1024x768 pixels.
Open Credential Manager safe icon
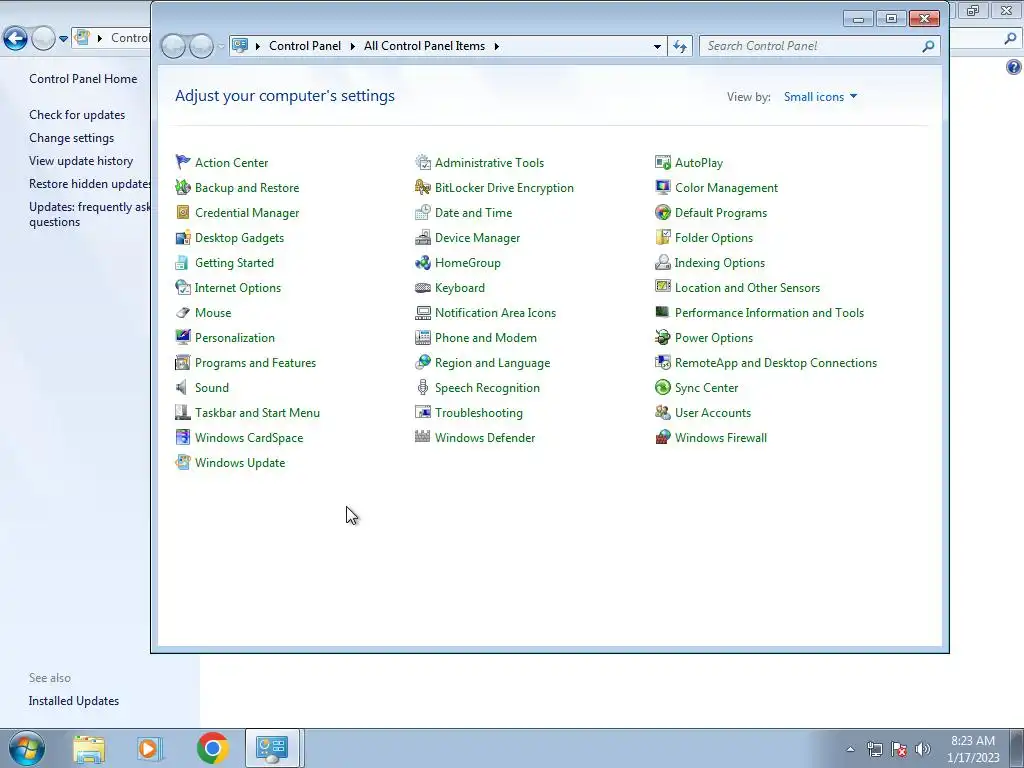(x=183, y=212)
